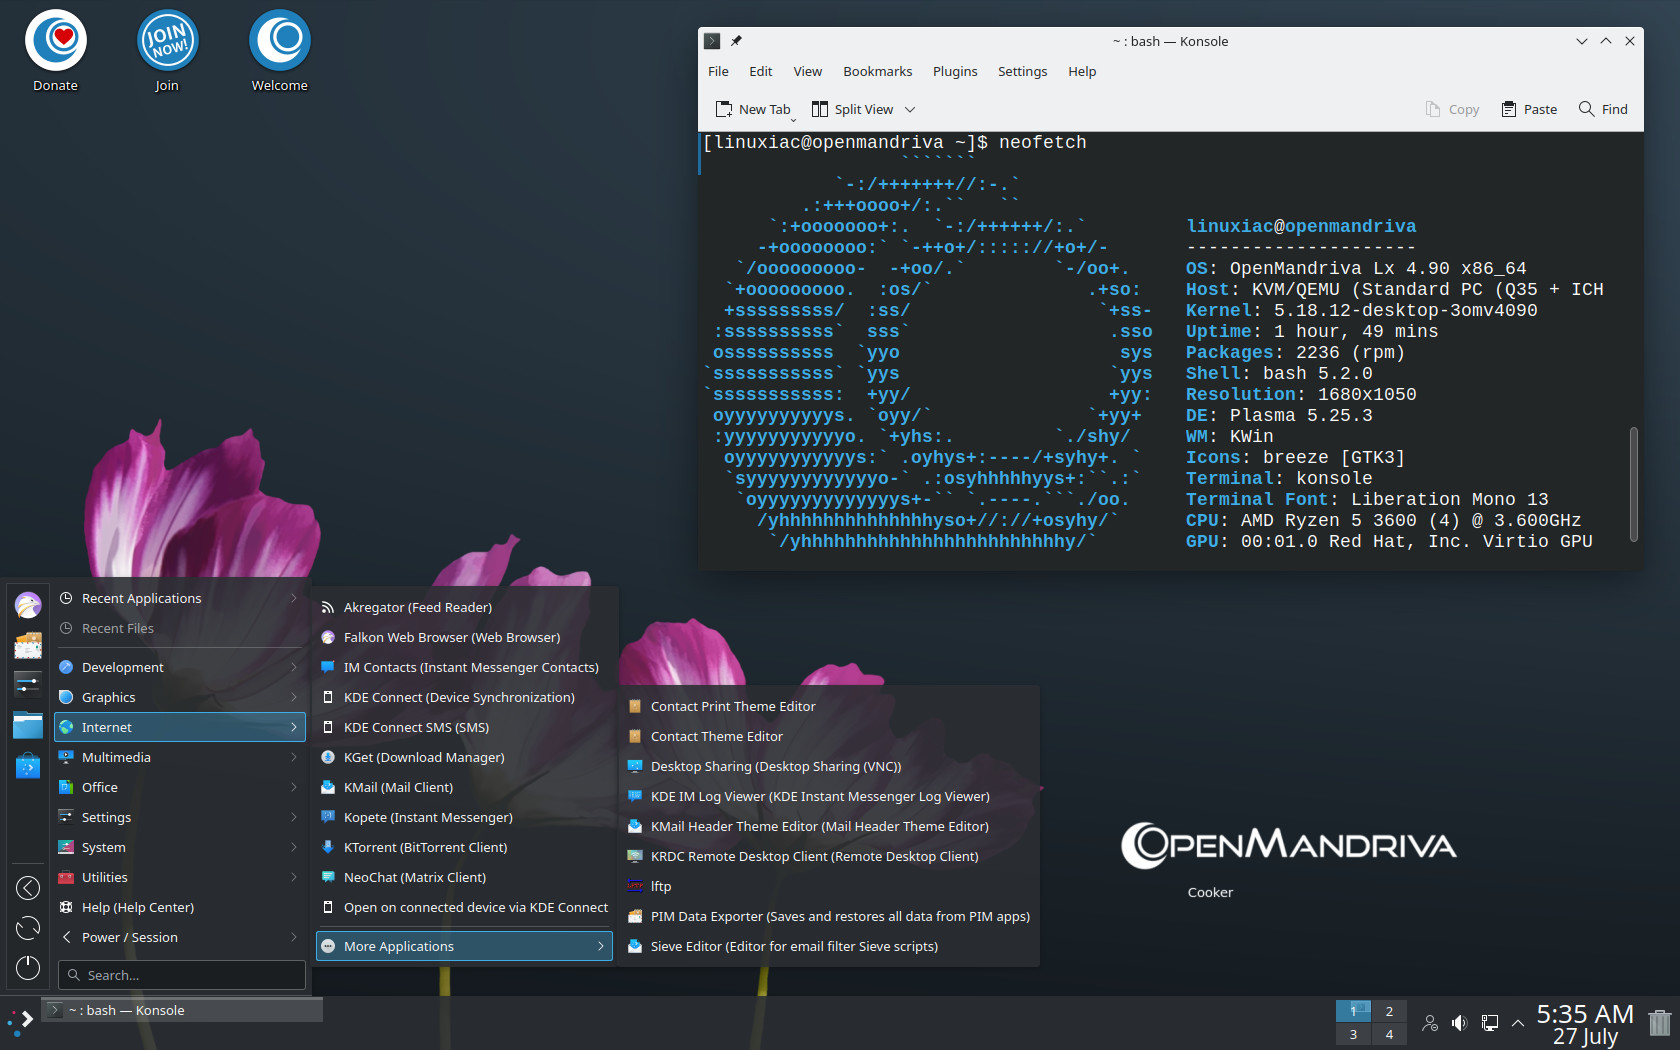This screenshot has width=1680, height=1050.
Task: Expand the Graphics category
Action: click(x=179, y=697)
